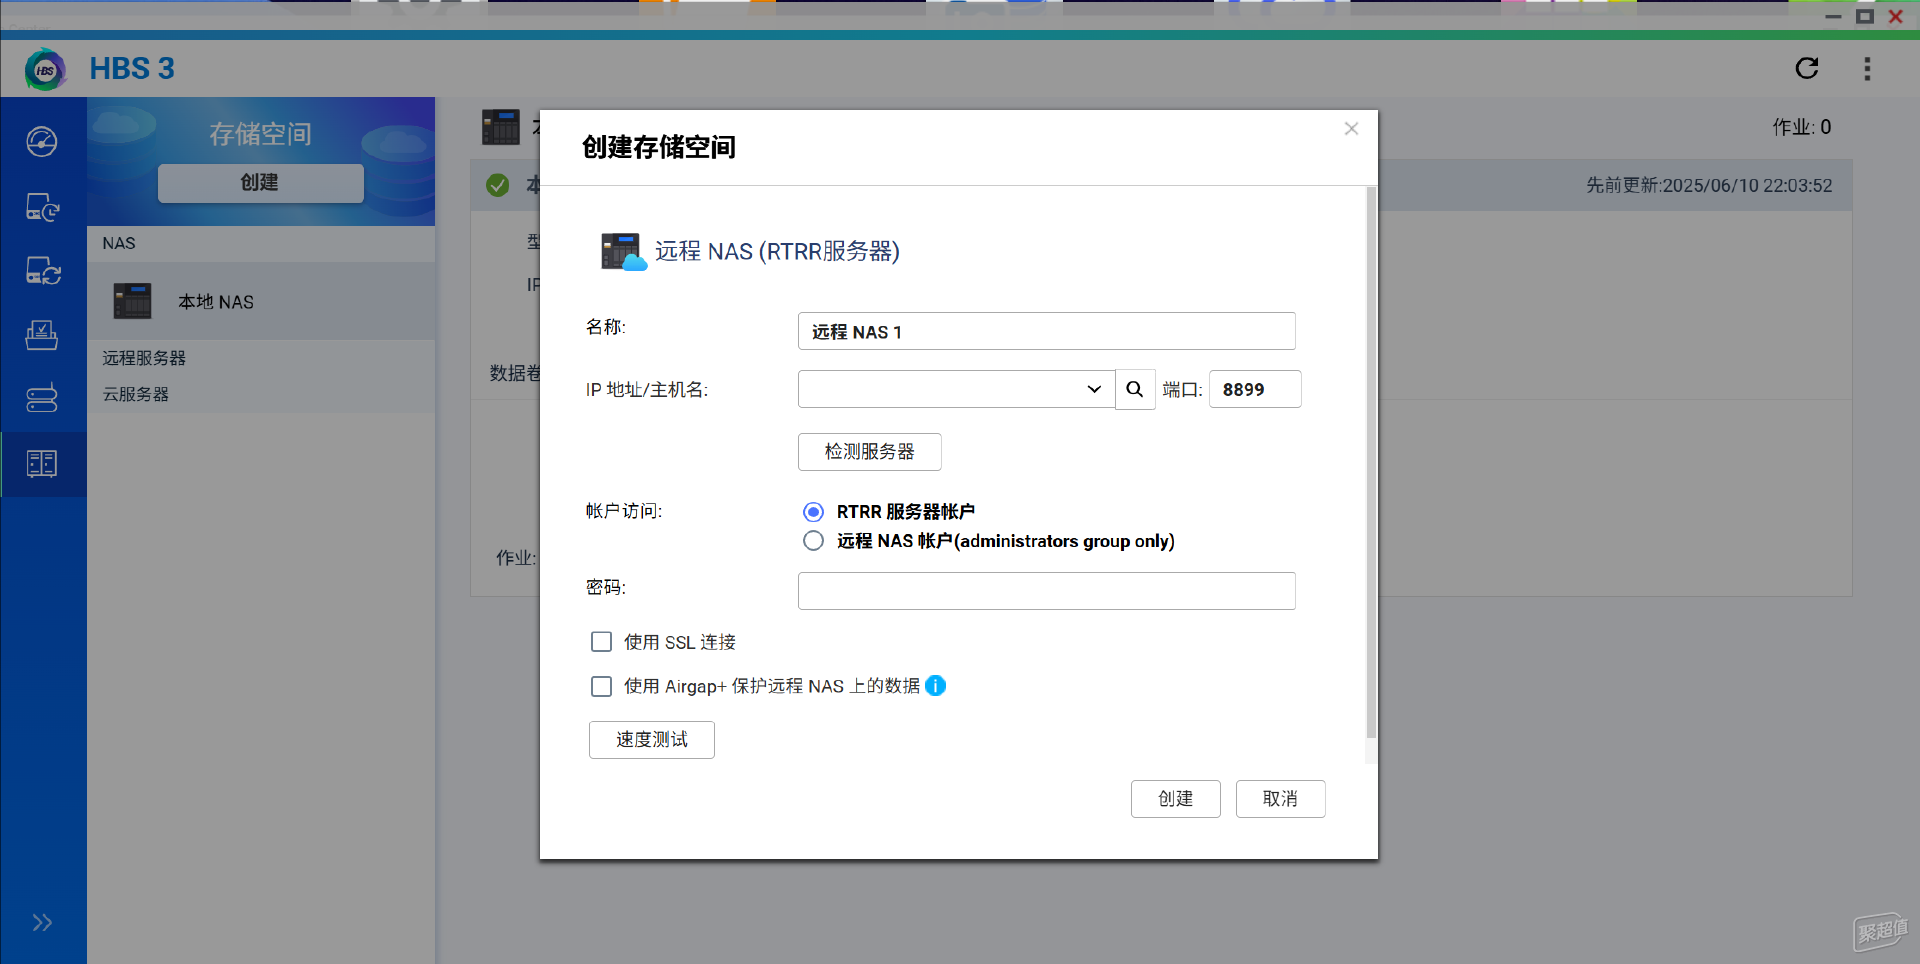Click 创建 button under 存储空间 header
The height and width of the screenshot is (964, 1920).
[260, 183]
